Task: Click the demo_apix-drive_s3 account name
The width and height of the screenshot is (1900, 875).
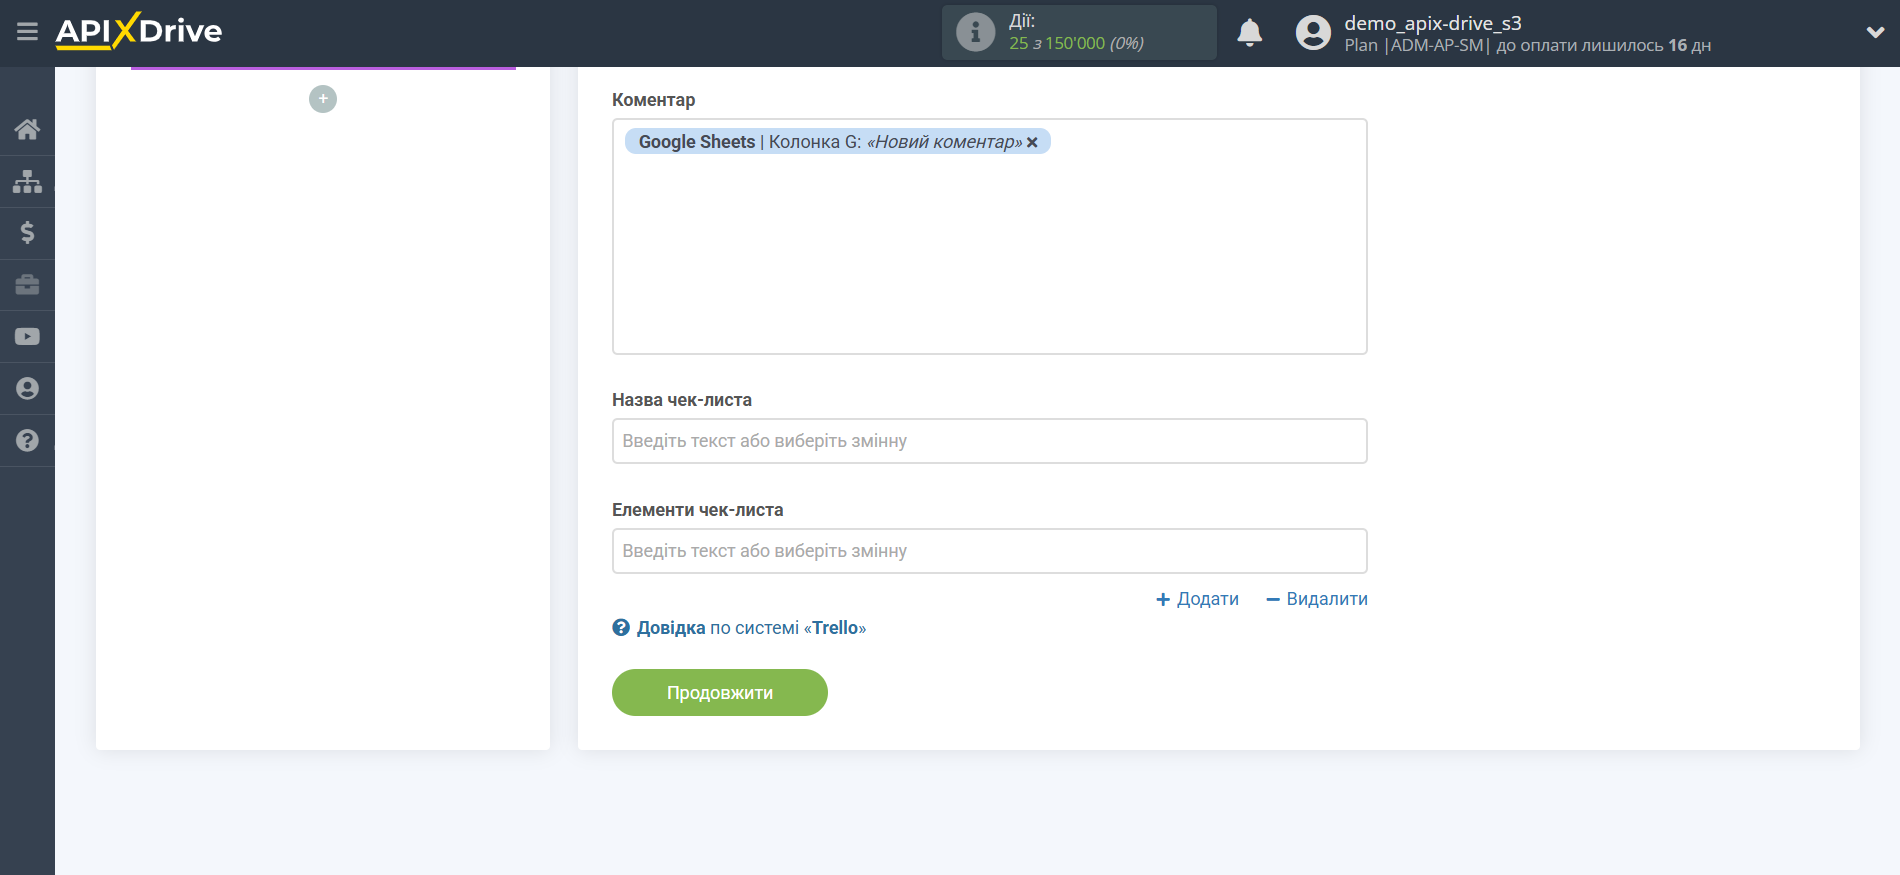Action: 1432,23
